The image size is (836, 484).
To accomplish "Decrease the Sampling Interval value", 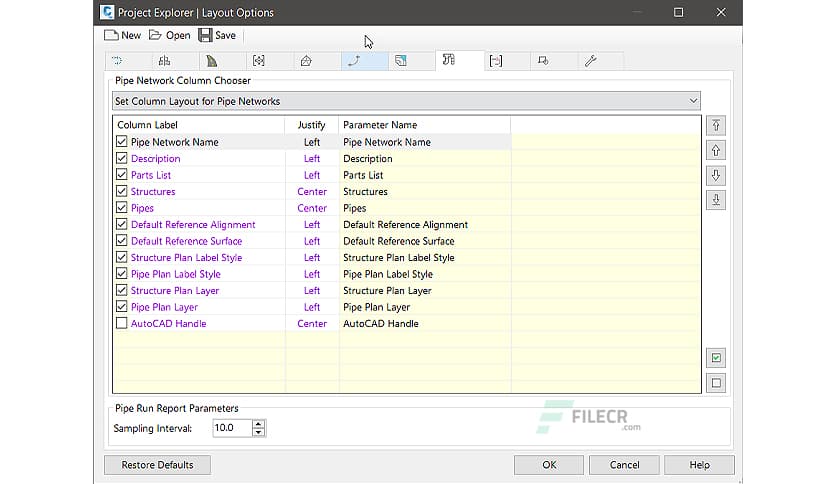I will (x=259, y=432).
